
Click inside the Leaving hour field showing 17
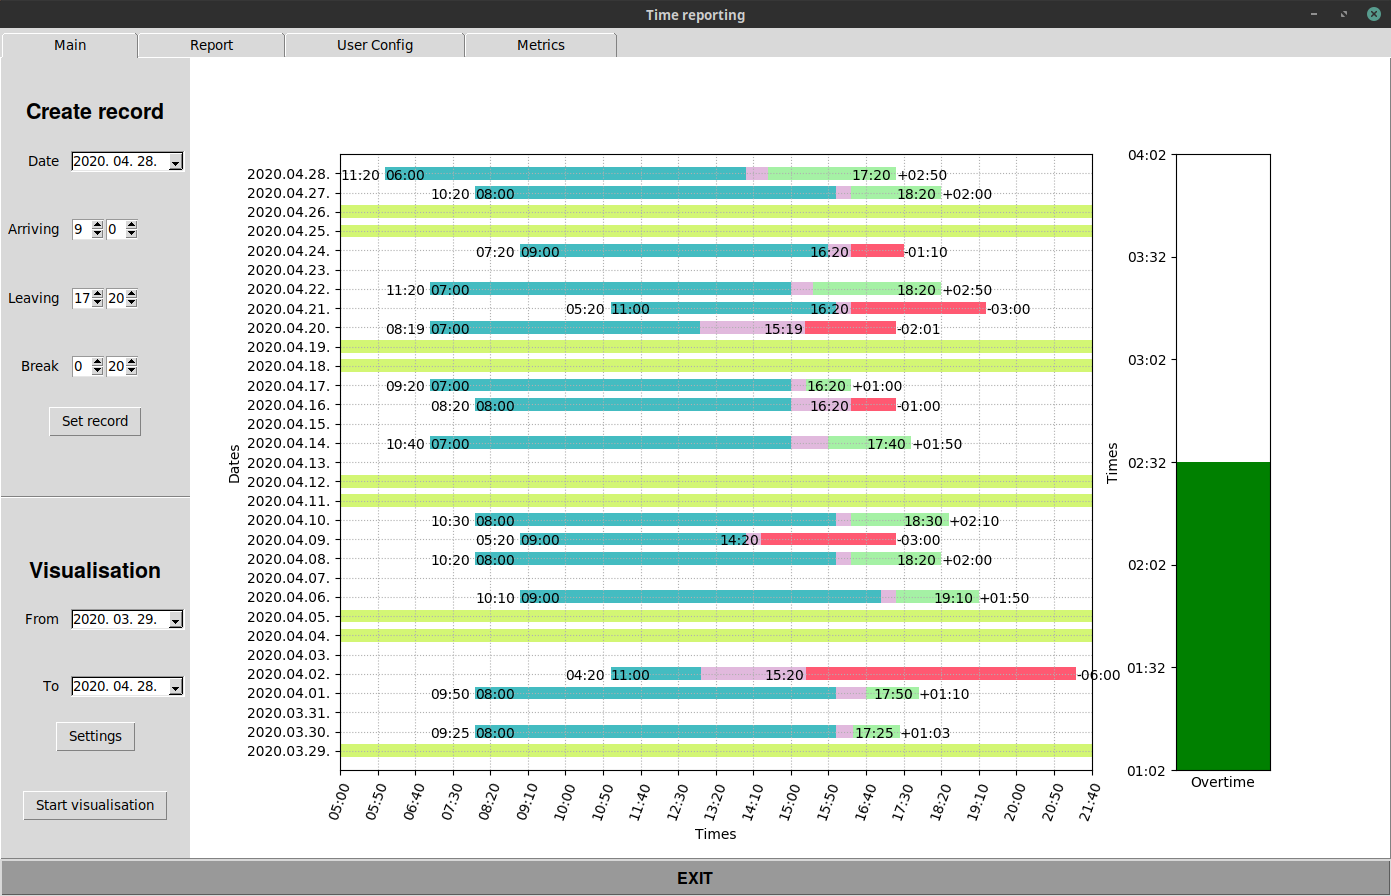[81, 298]
